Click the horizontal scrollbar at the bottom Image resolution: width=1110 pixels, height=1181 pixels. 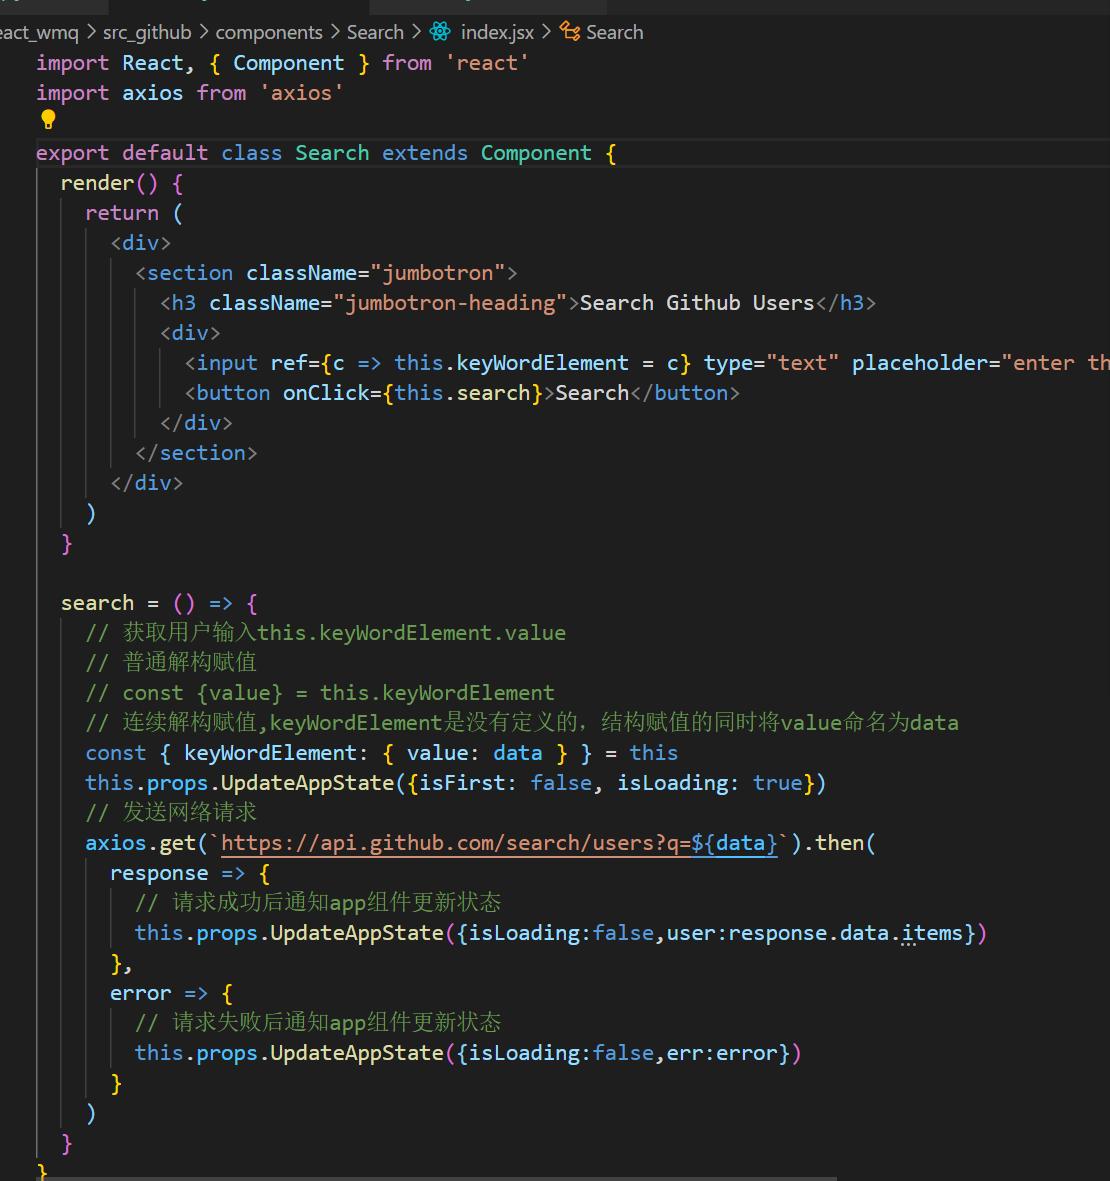(x=440, y=1177)
